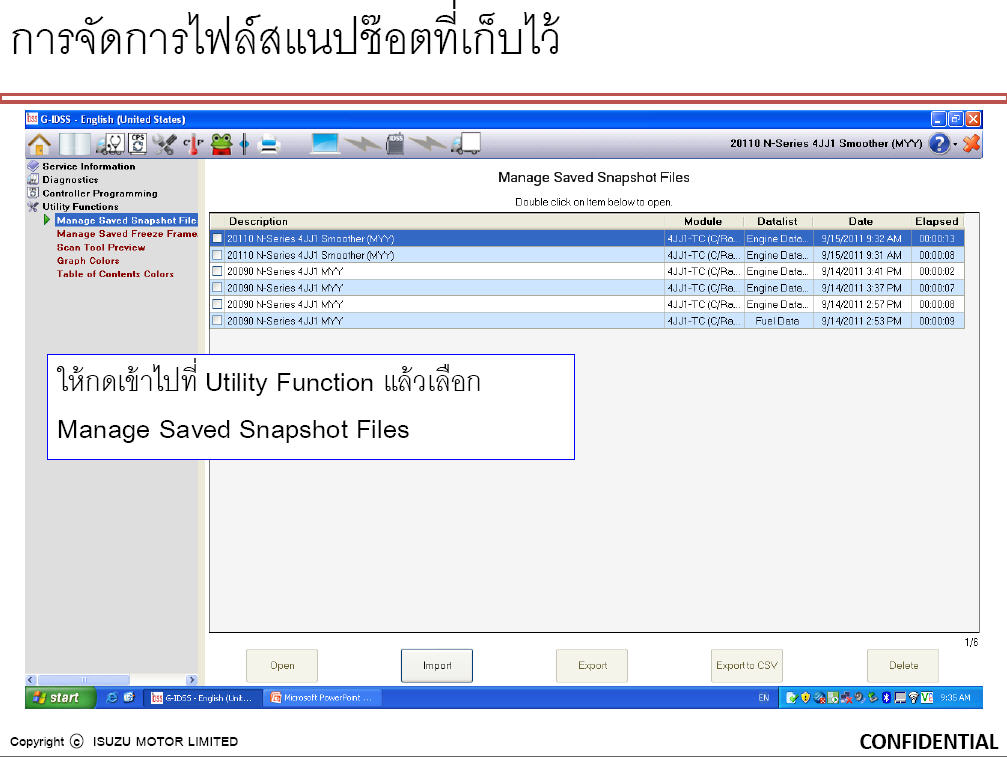Image resolution: width=1007 pixels, height=757 pixels.
Task: Open the blue question mark help icon
Action: 939,143
